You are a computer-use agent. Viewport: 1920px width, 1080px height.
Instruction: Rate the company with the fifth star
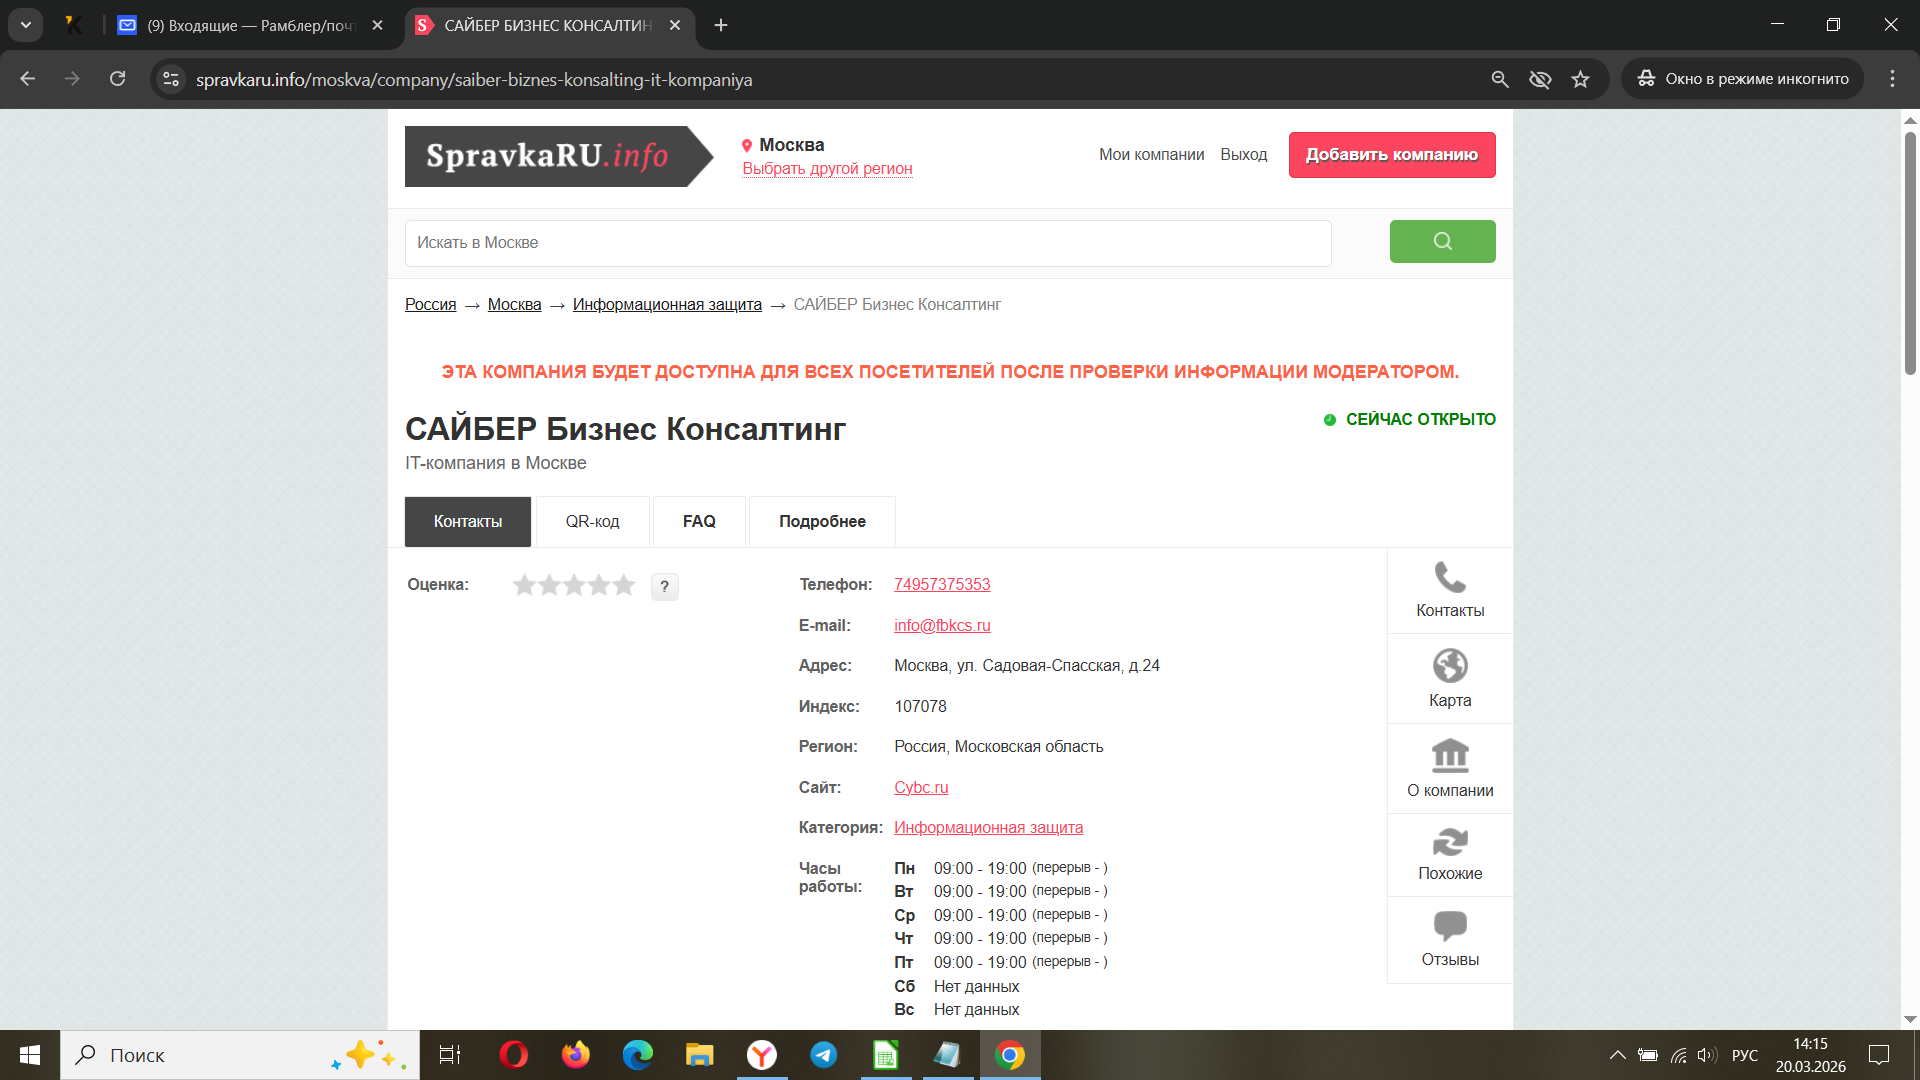coord(624,585)
